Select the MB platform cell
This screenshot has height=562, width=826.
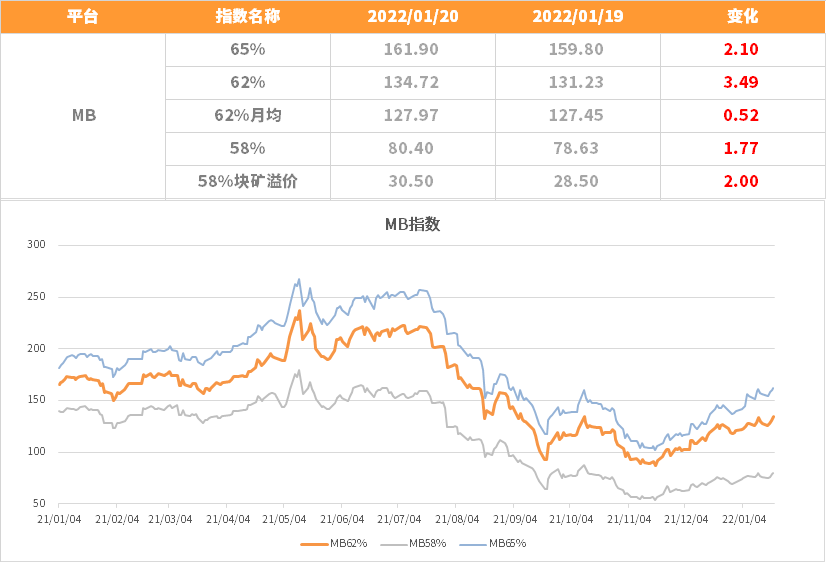(x=84, y=115)
